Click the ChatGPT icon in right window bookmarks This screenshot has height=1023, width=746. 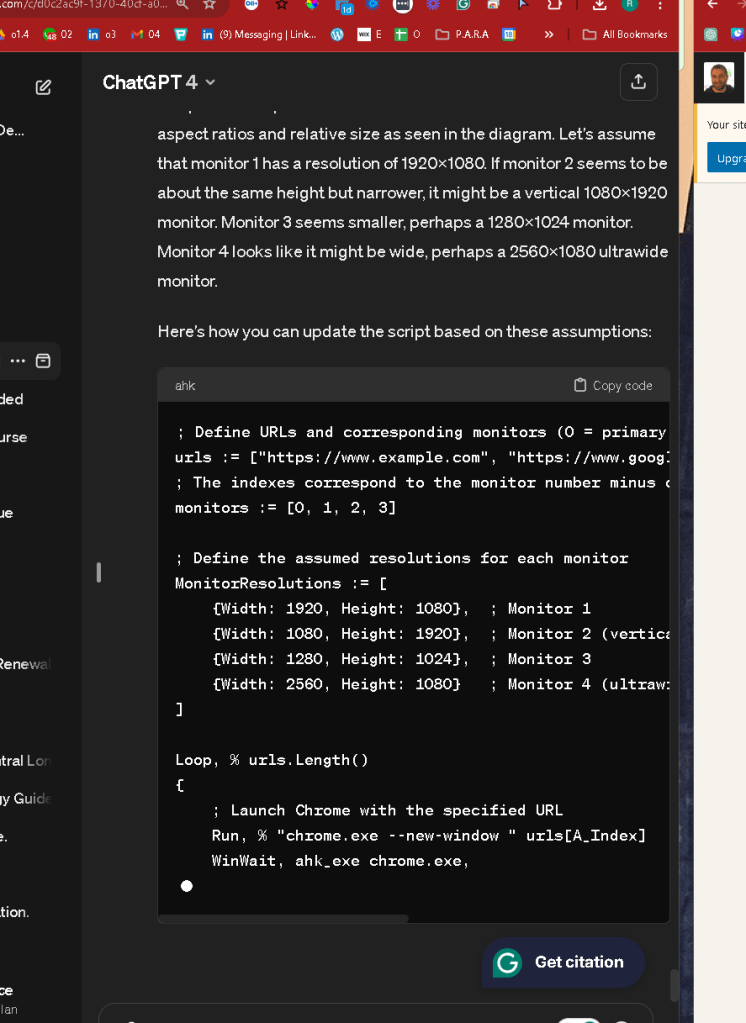[711, 34]
